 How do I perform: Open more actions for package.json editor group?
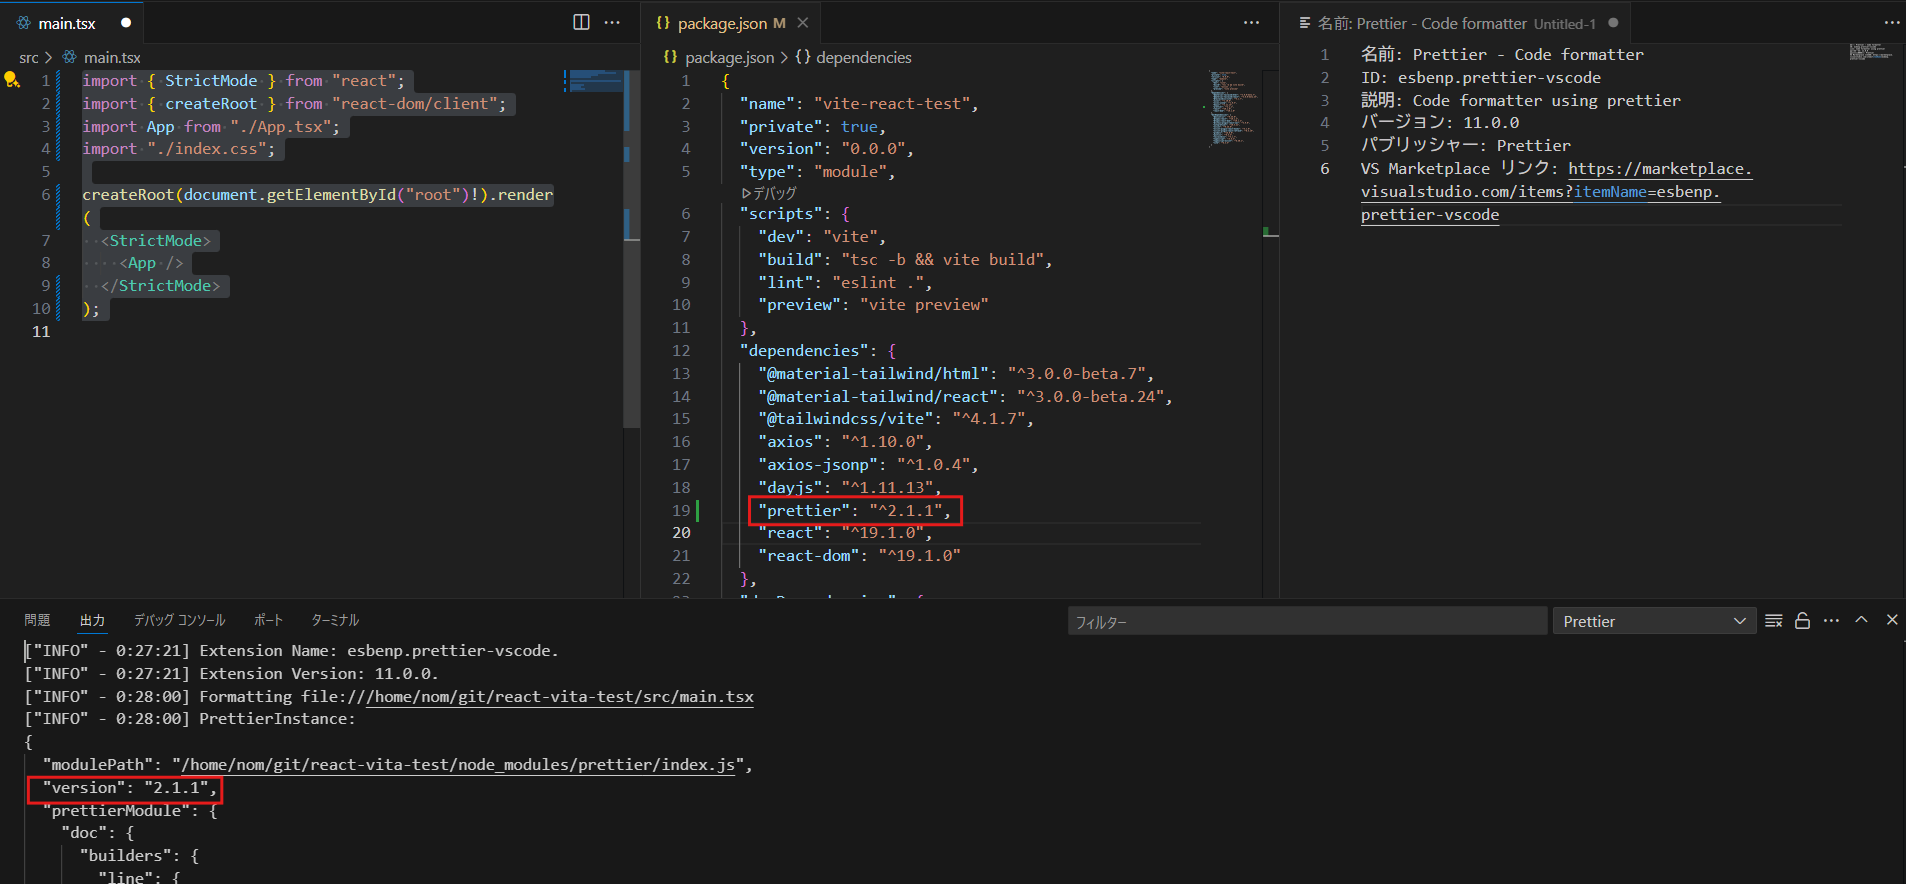[x=1251, y=22]
